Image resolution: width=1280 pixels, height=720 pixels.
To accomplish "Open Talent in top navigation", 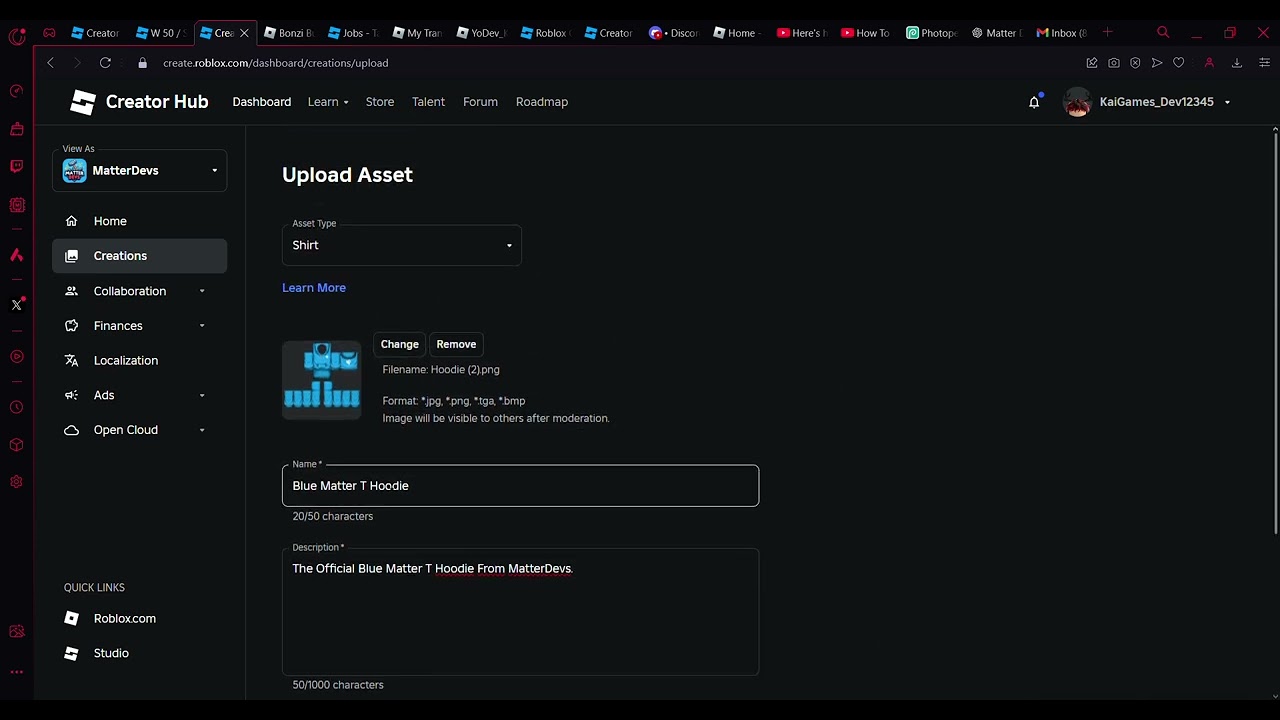I will pyautogui.click(x=428, y=102).
